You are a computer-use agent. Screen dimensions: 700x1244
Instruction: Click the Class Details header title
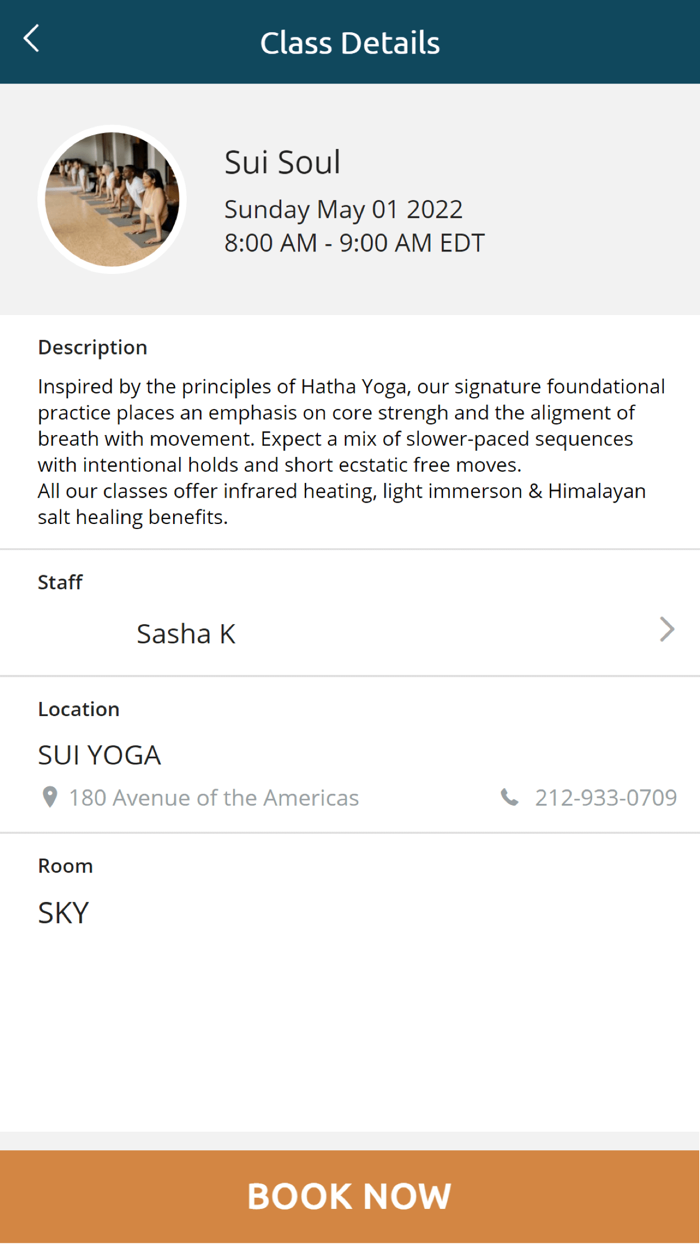click(350, 43)
